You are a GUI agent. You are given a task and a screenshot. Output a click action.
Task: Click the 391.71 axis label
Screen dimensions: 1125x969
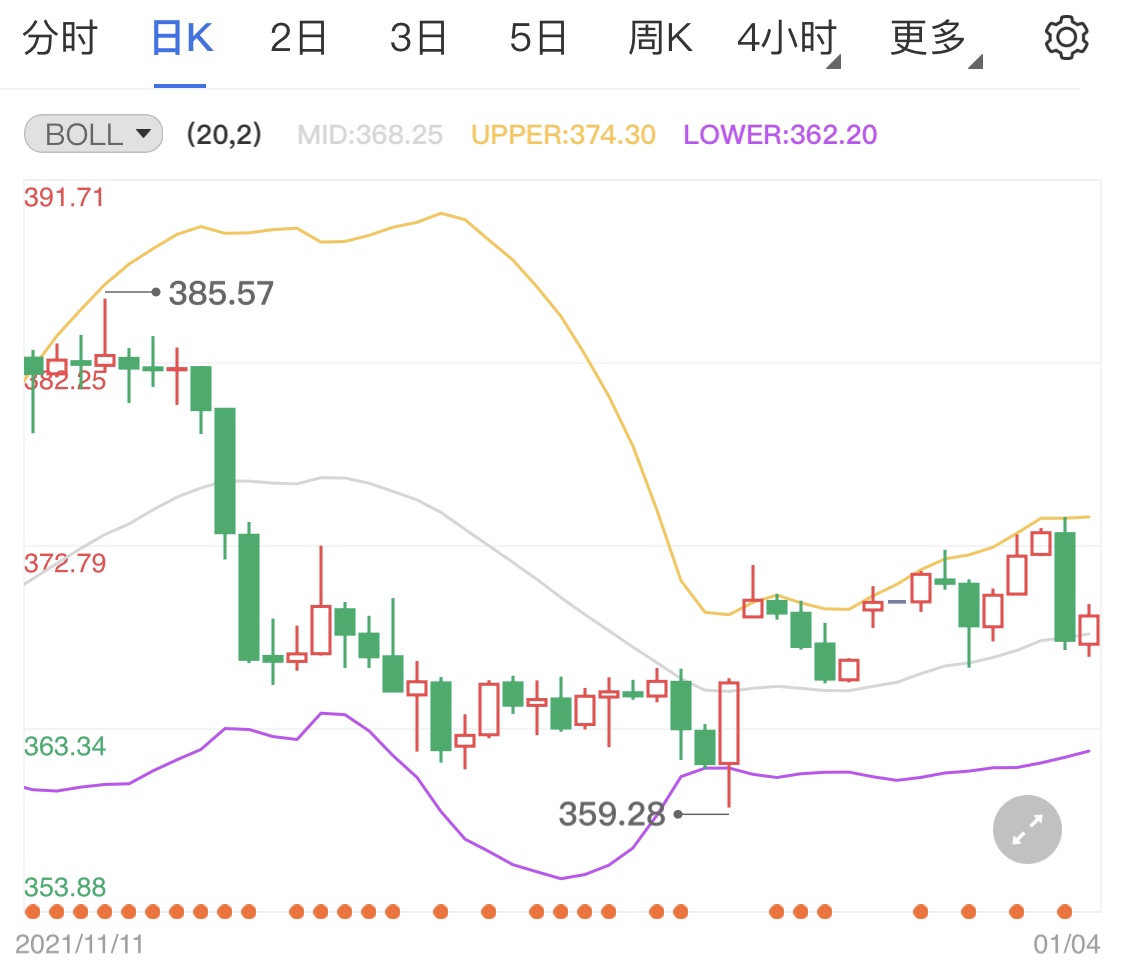click(x=65, y=197)
